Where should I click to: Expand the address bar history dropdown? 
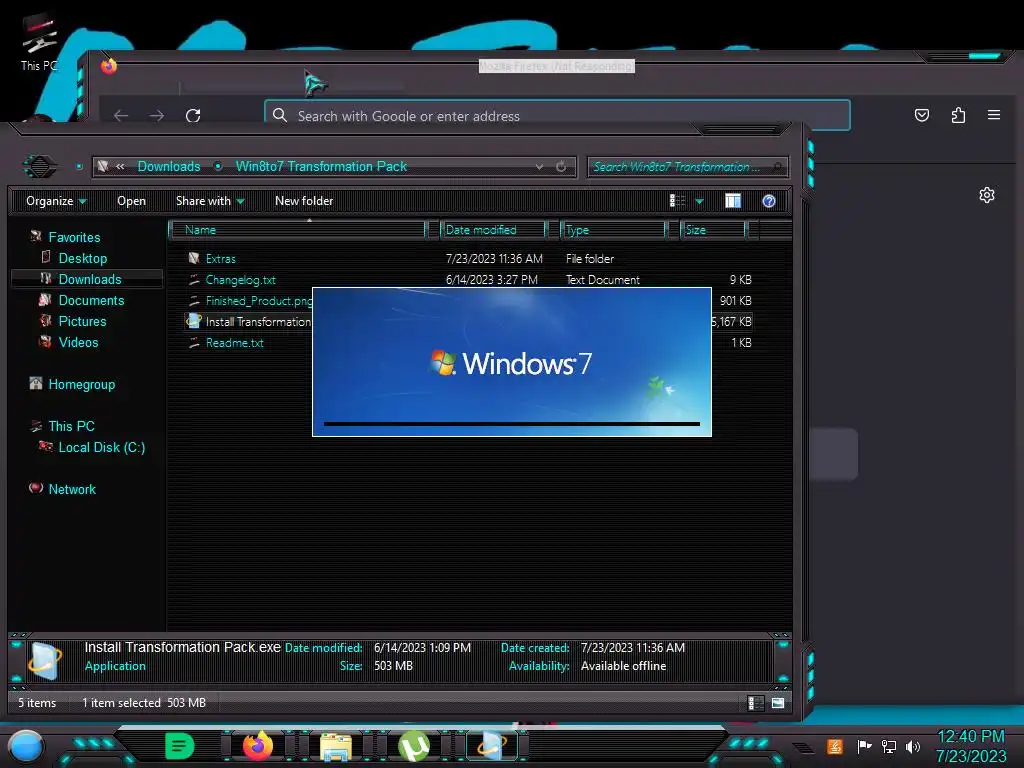(x=539, y=167)
